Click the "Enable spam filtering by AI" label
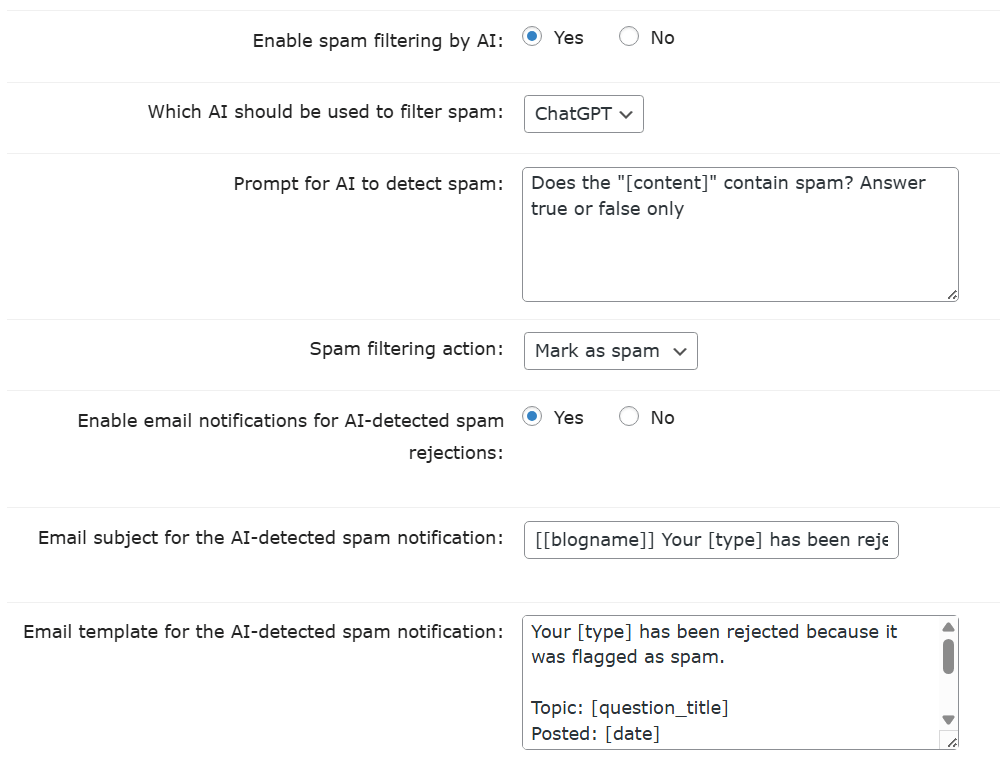The image size is (1000, 770). coord(378,41)
